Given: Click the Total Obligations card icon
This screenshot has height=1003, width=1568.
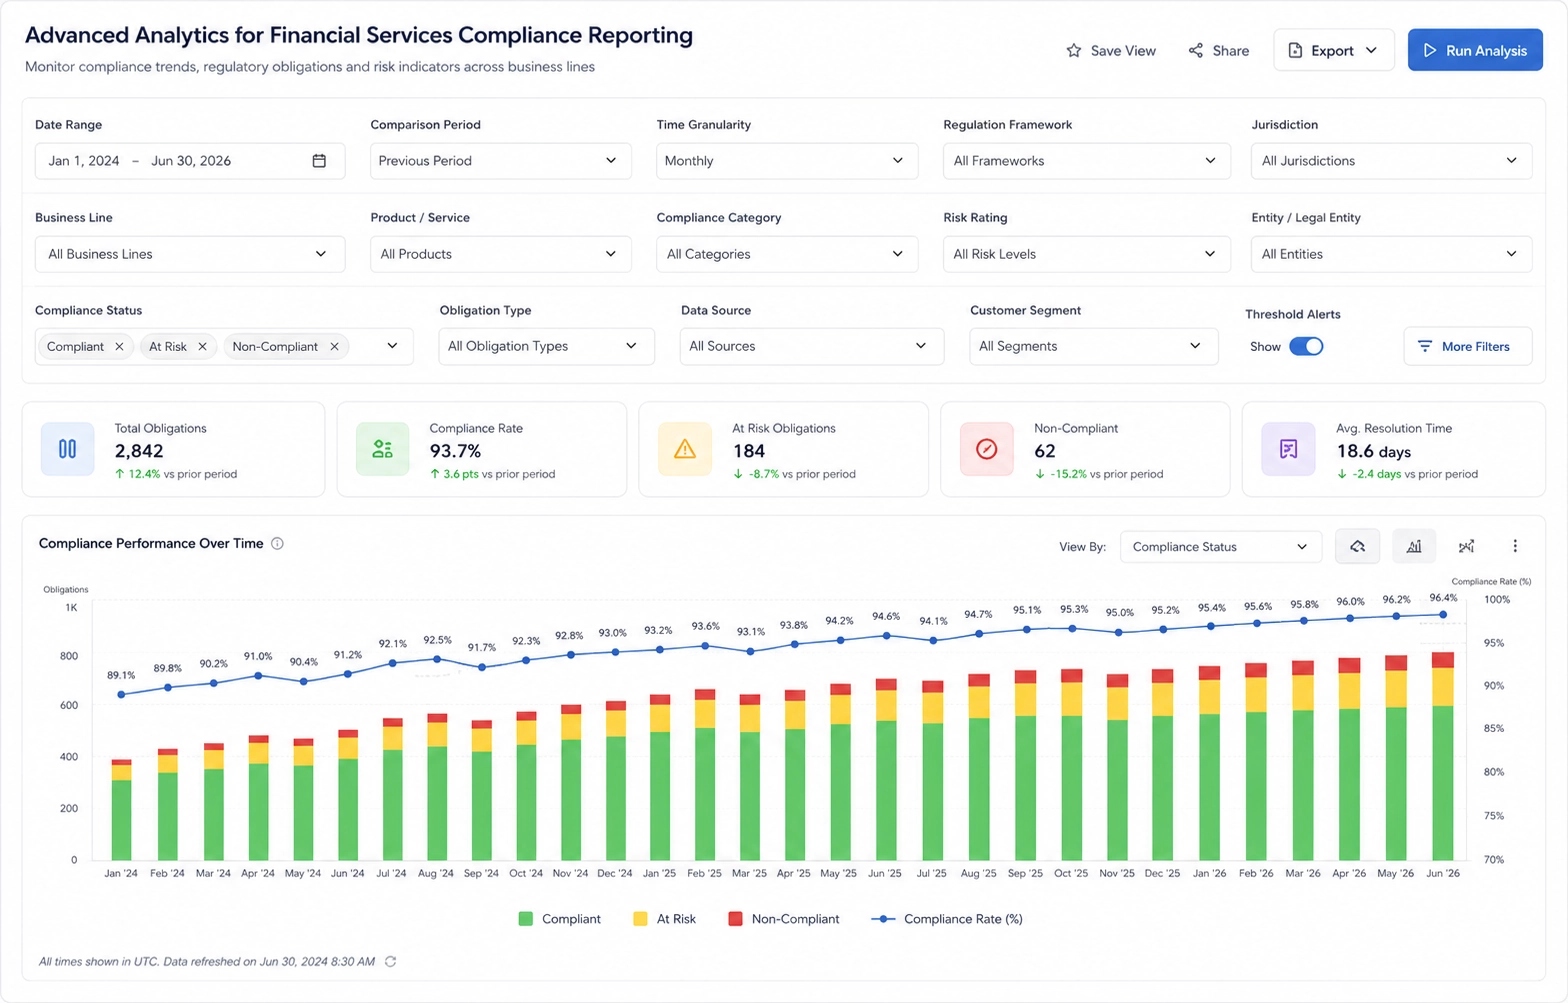Looking at the screenshot, I should [x=67, y=449].
